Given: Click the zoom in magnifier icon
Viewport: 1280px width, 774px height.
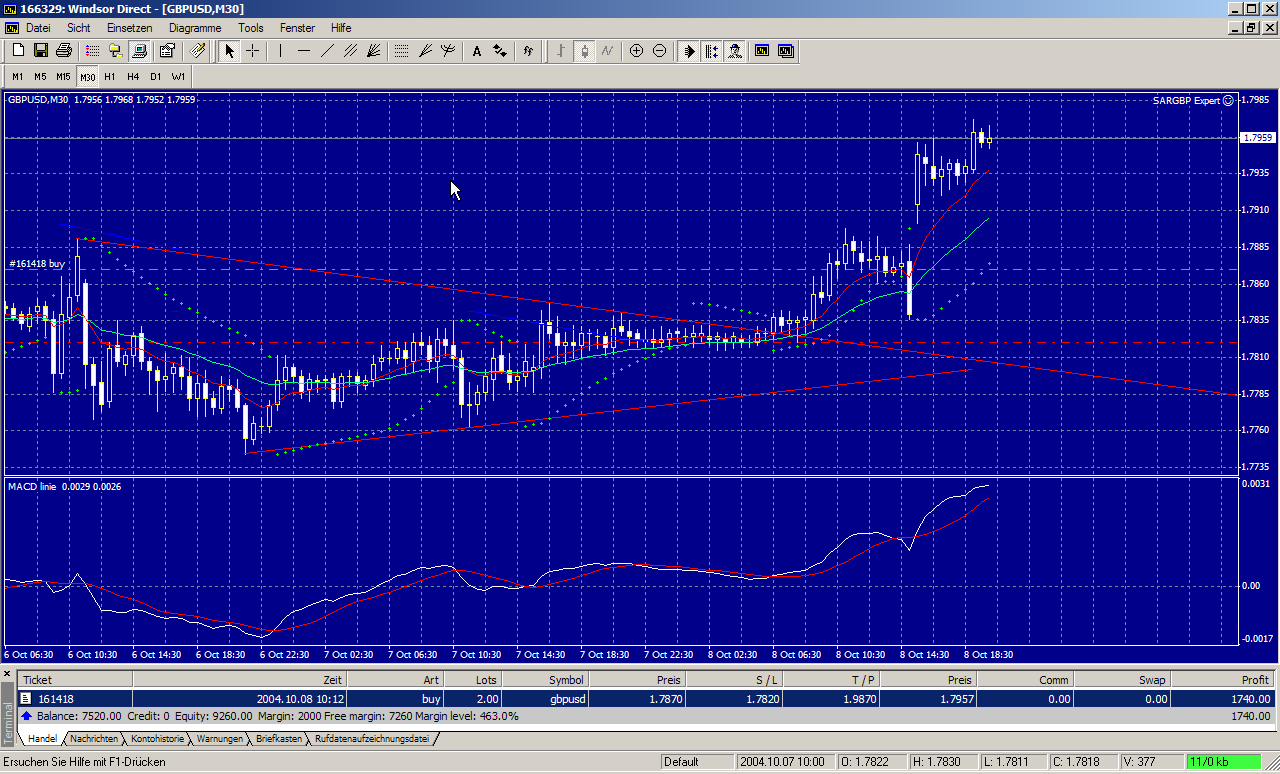Looking at the screenshot, I should [636, 51].
